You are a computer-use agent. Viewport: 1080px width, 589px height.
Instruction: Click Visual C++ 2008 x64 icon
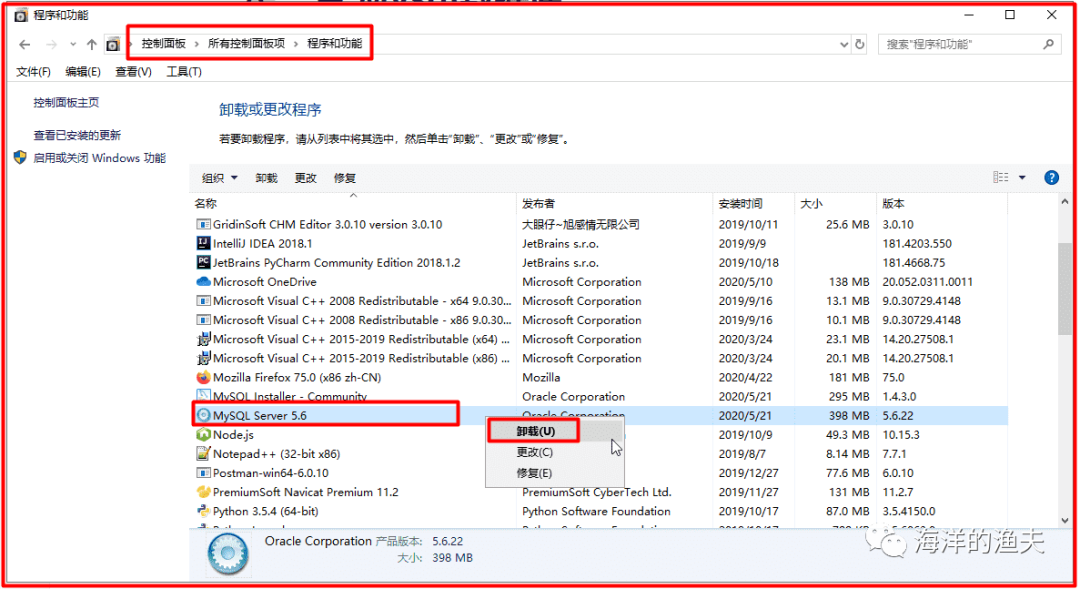(x=203, y=301)
